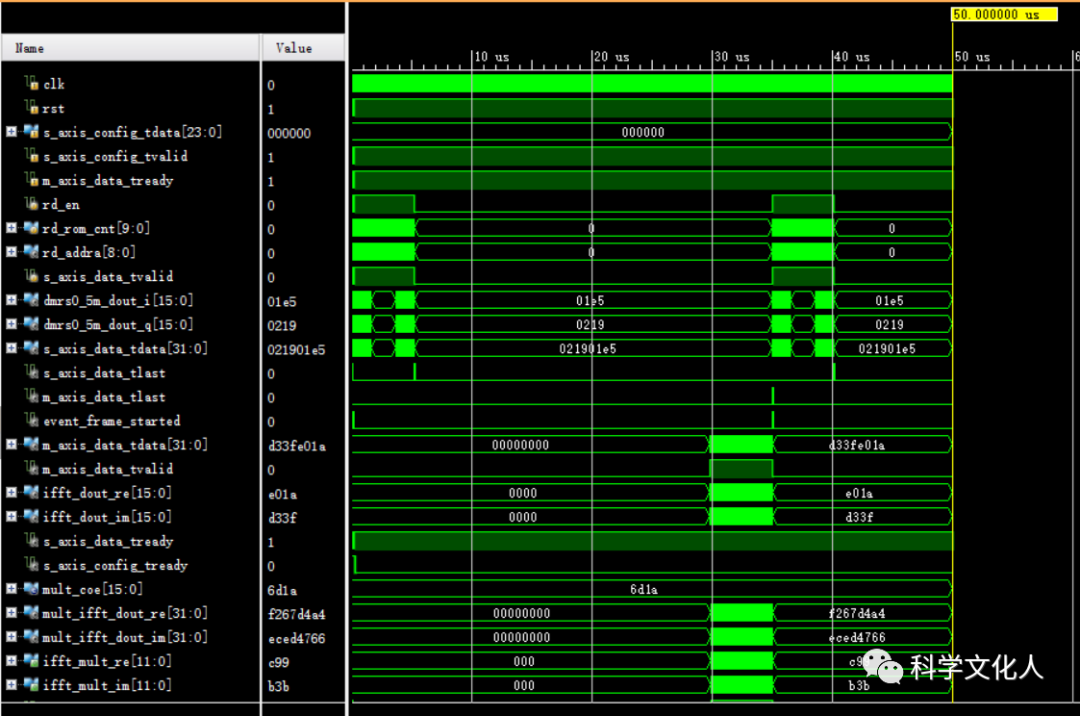Click the mult_coe bus icon
This screenshot has width=1080, height=716.
30,589
